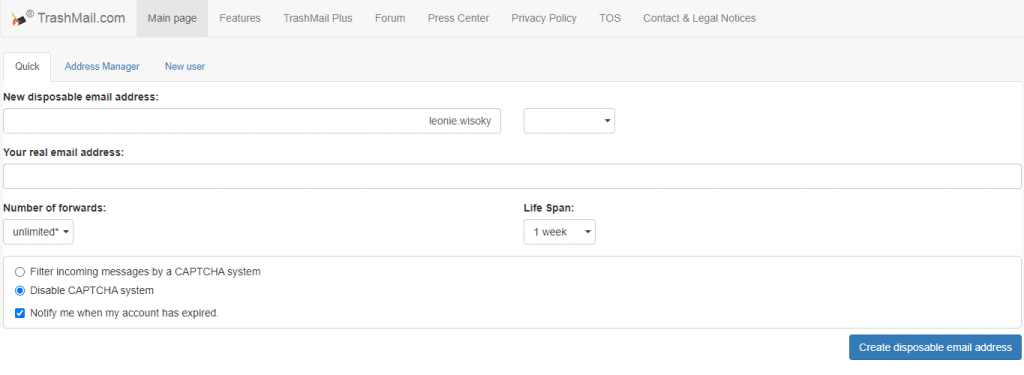Viewport: 1024px width, 375px height.
Task: Click the TrashMail.com brand text
Action: (82, 18)
